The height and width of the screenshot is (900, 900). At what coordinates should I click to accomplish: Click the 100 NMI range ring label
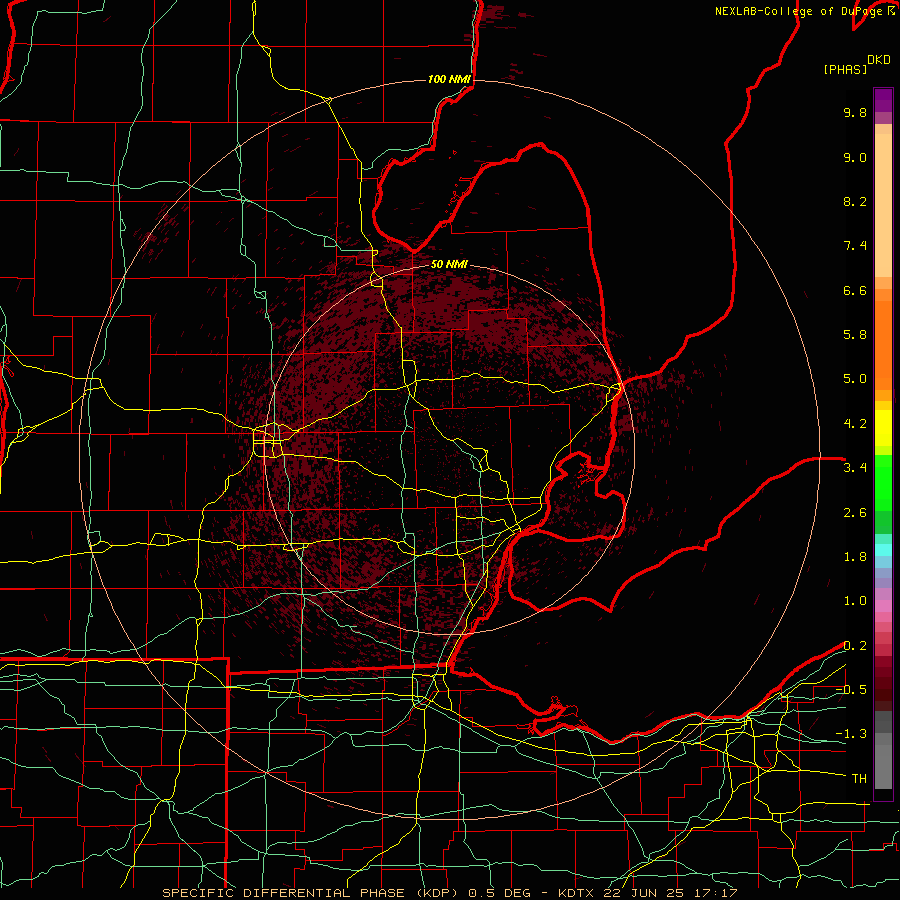(449, 79)
